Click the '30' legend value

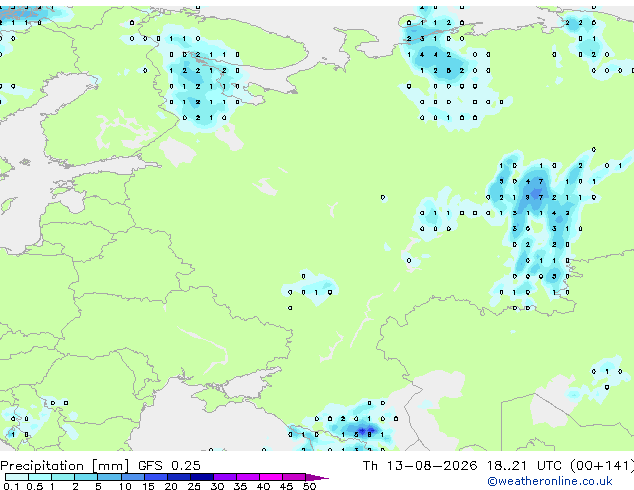pyautogui.click(x=217, y=486)
